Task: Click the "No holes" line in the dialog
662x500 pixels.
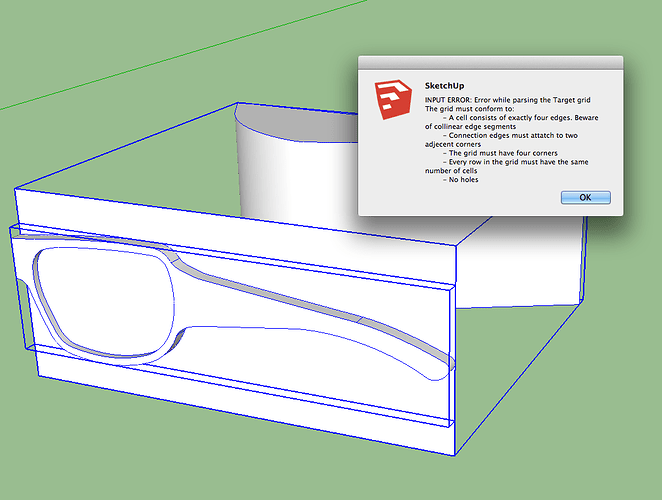Action: coord(463,179)
